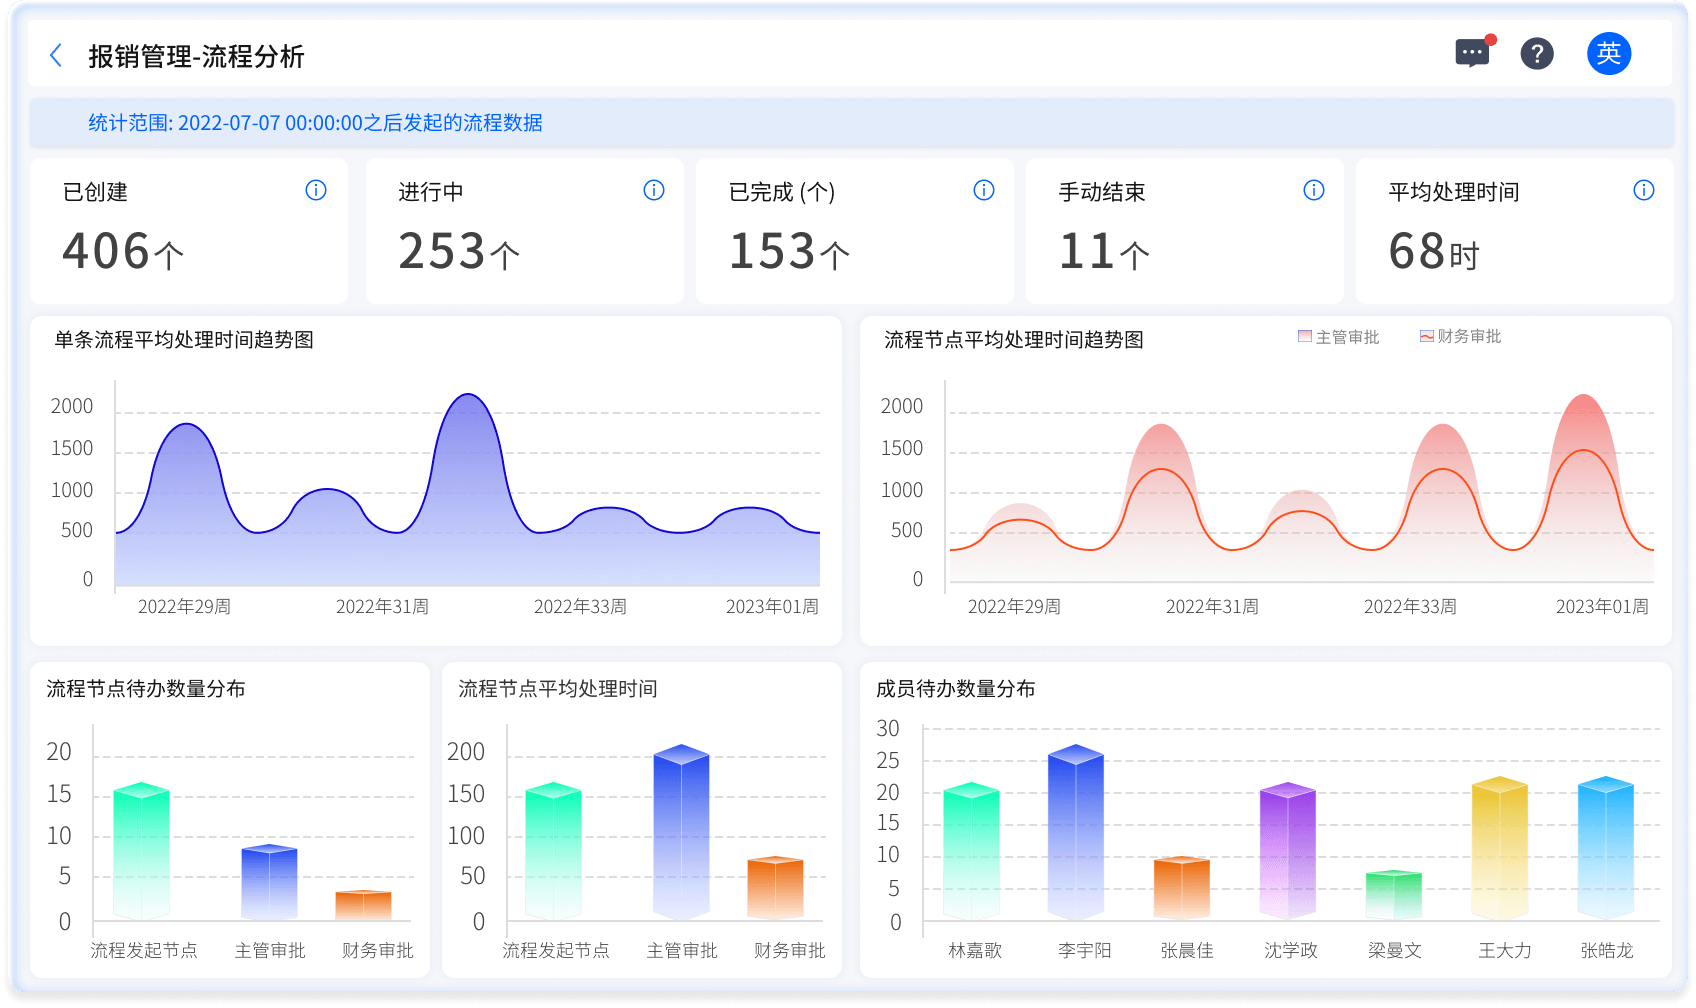Select 张皓龙's light blue bar

[x=1606, y=848]
